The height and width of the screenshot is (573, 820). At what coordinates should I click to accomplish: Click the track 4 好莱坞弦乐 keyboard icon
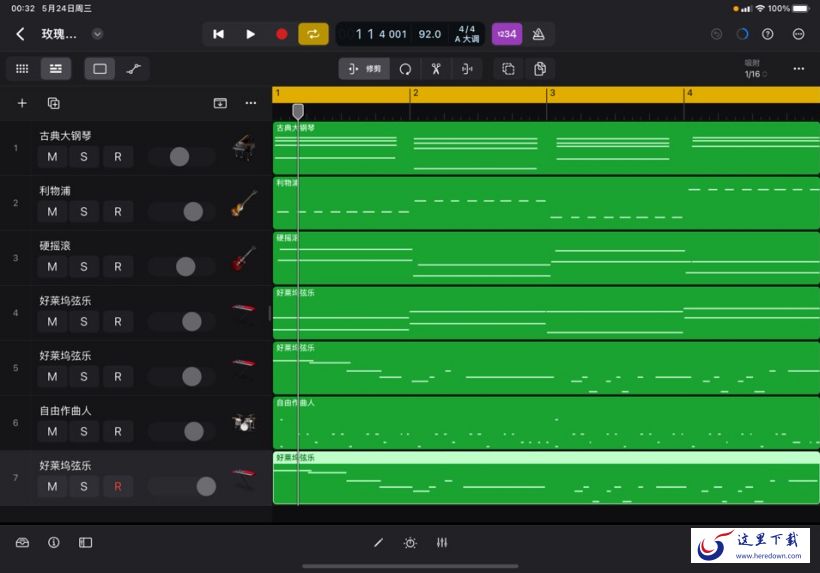[x=244, y=313]
